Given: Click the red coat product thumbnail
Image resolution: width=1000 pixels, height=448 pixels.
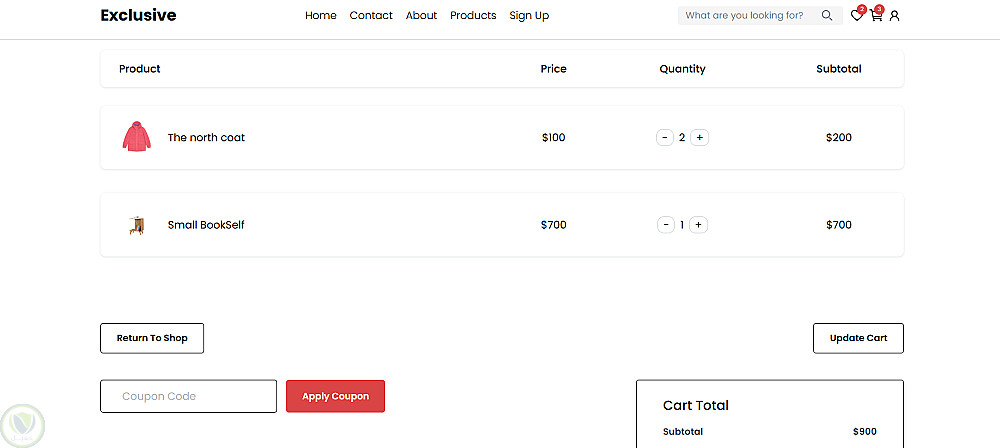Looking at the screenshot, I should point(137,137).
